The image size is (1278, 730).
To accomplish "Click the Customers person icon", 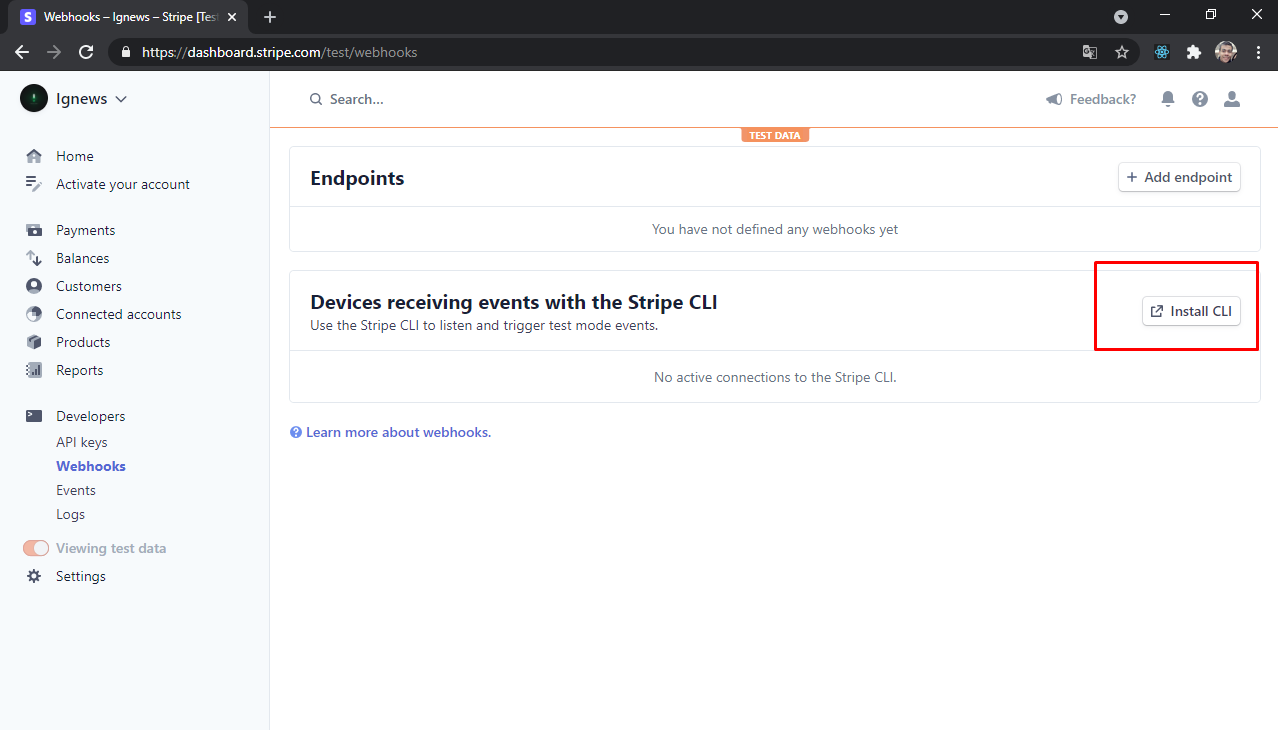I will click(34, 286).
